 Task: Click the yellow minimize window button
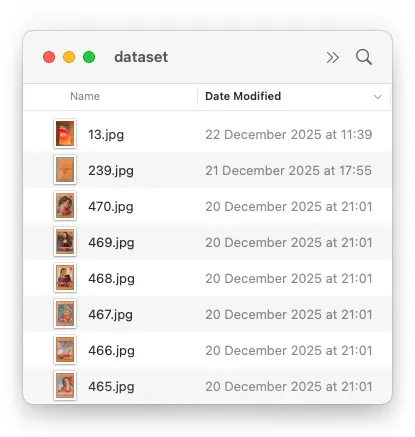coord(69,57)
